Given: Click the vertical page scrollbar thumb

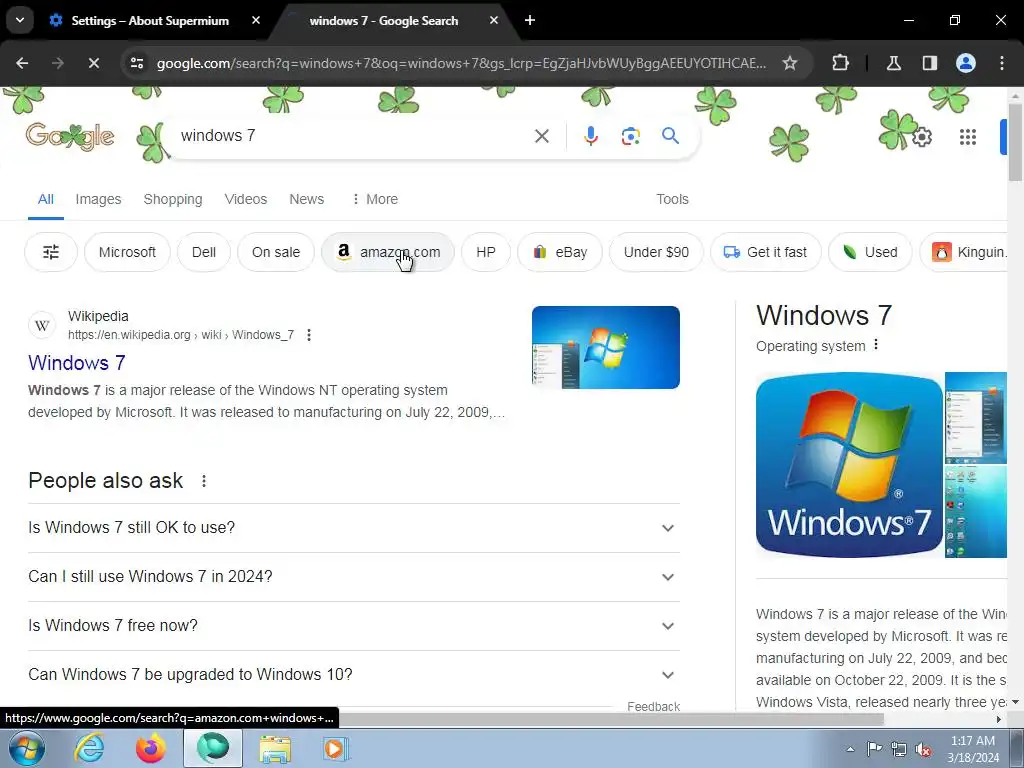Looking at the screenshot, I should [x=1015, y=141].
